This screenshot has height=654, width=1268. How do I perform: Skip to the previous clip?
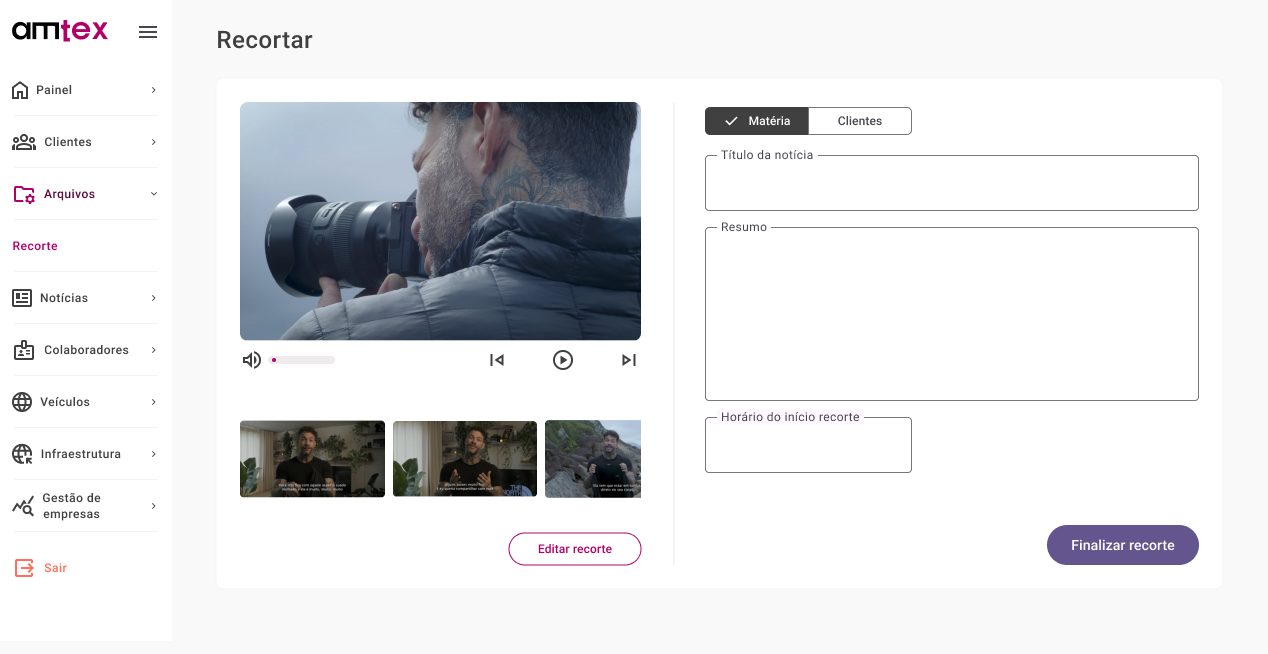[497, 360]
